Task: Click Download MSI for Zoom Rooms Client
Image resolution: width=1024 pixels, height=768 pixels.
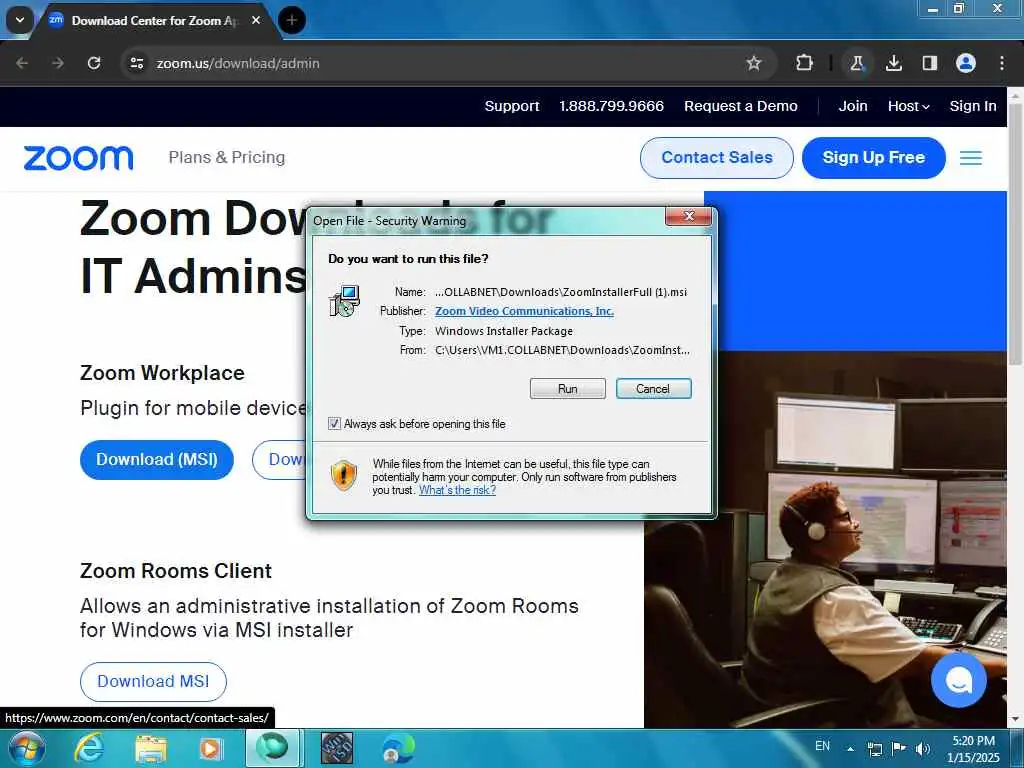Action: click(x=153, y=682)
